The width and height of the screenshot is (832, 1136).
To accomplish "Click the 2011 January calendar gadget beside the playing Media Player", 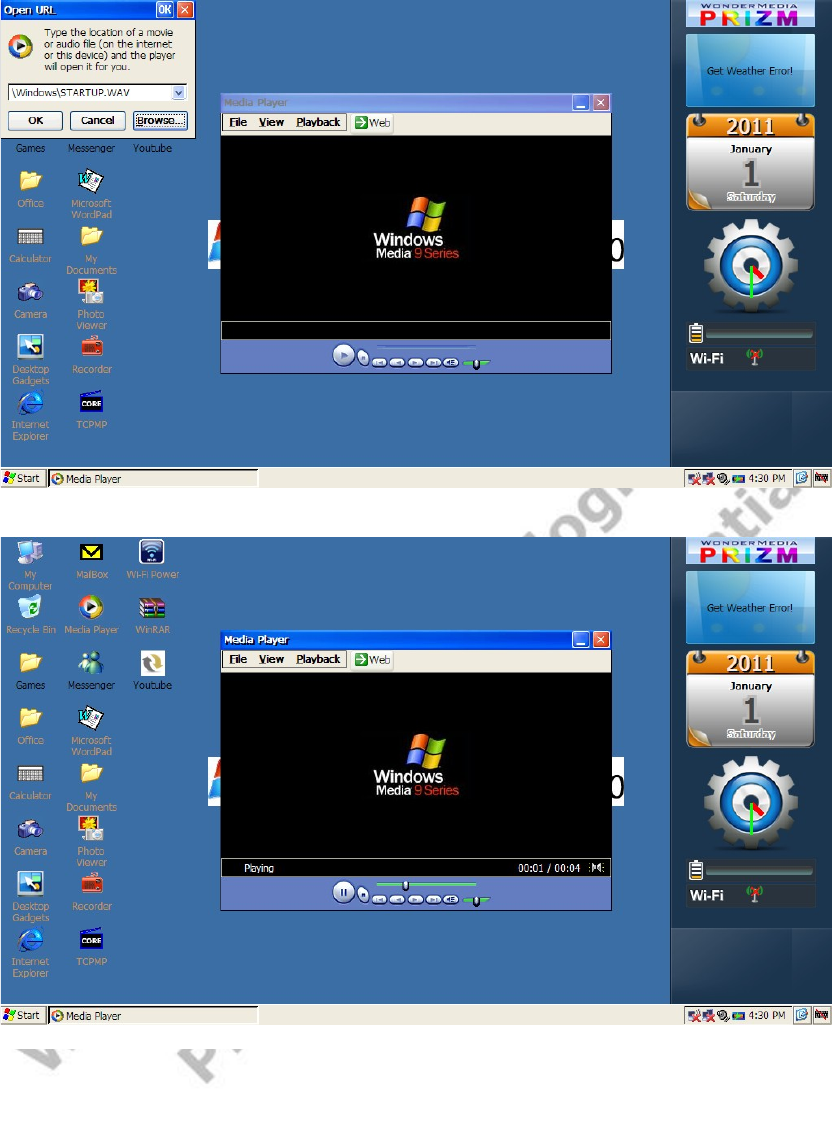I will click(750, 699).
